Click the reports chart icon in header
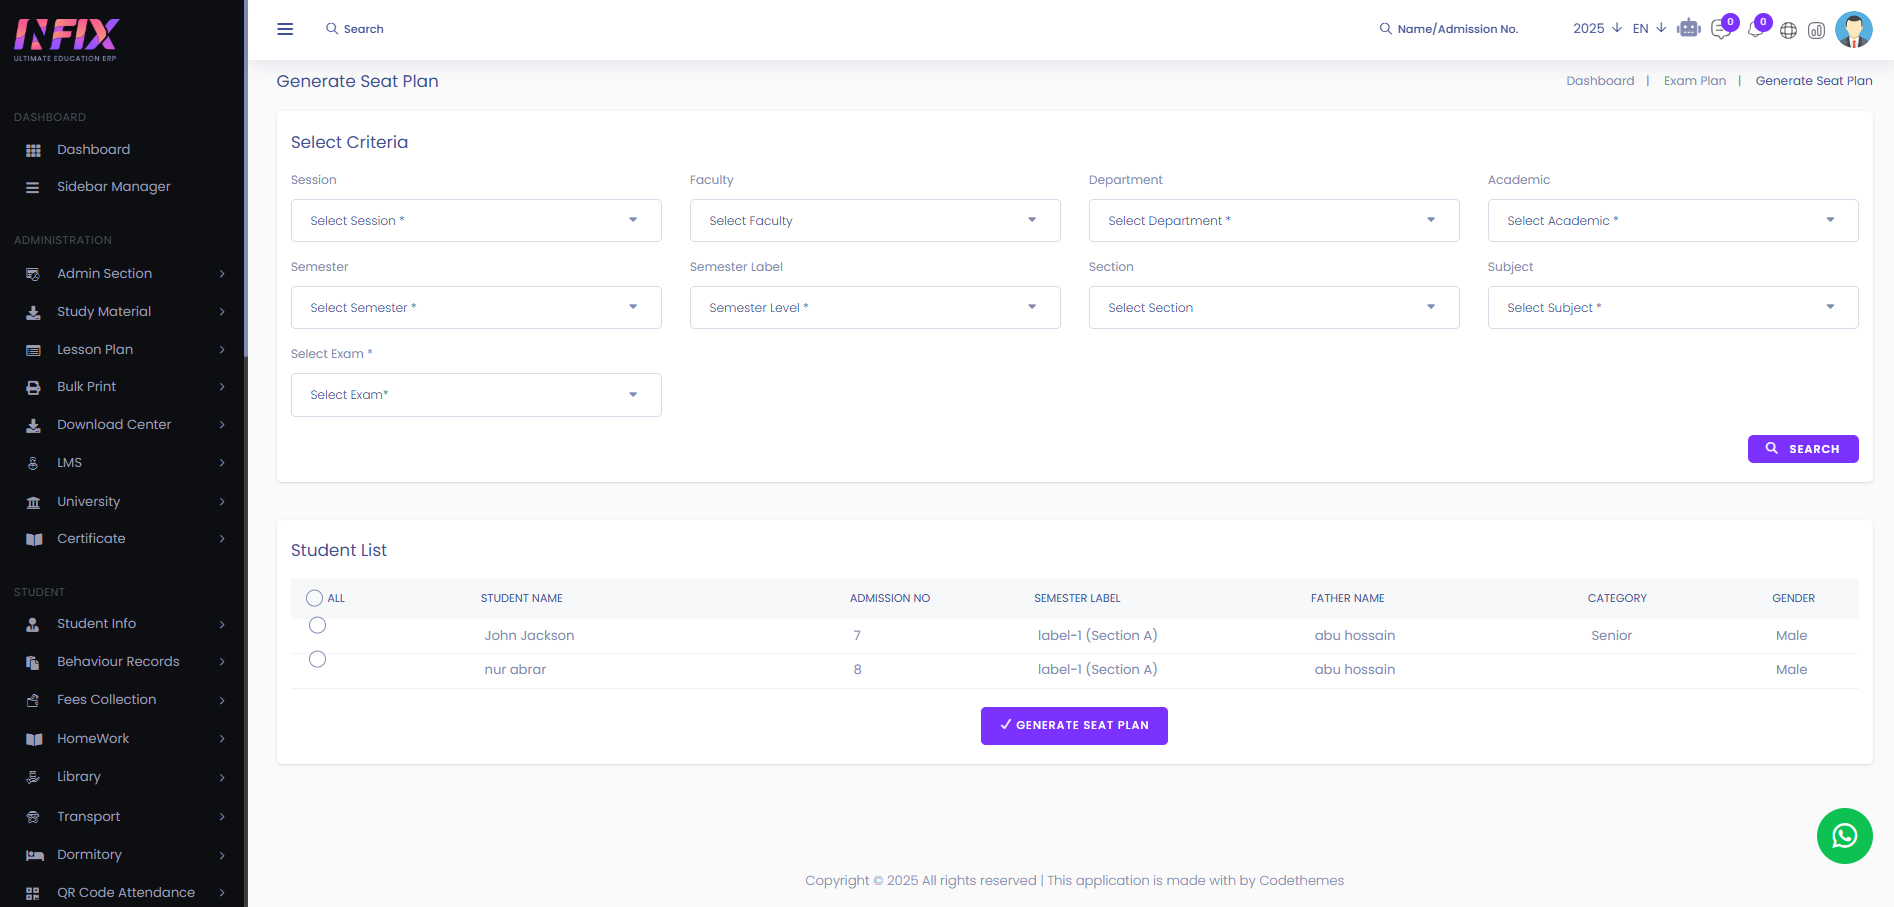 click(x=1817, y=30)
